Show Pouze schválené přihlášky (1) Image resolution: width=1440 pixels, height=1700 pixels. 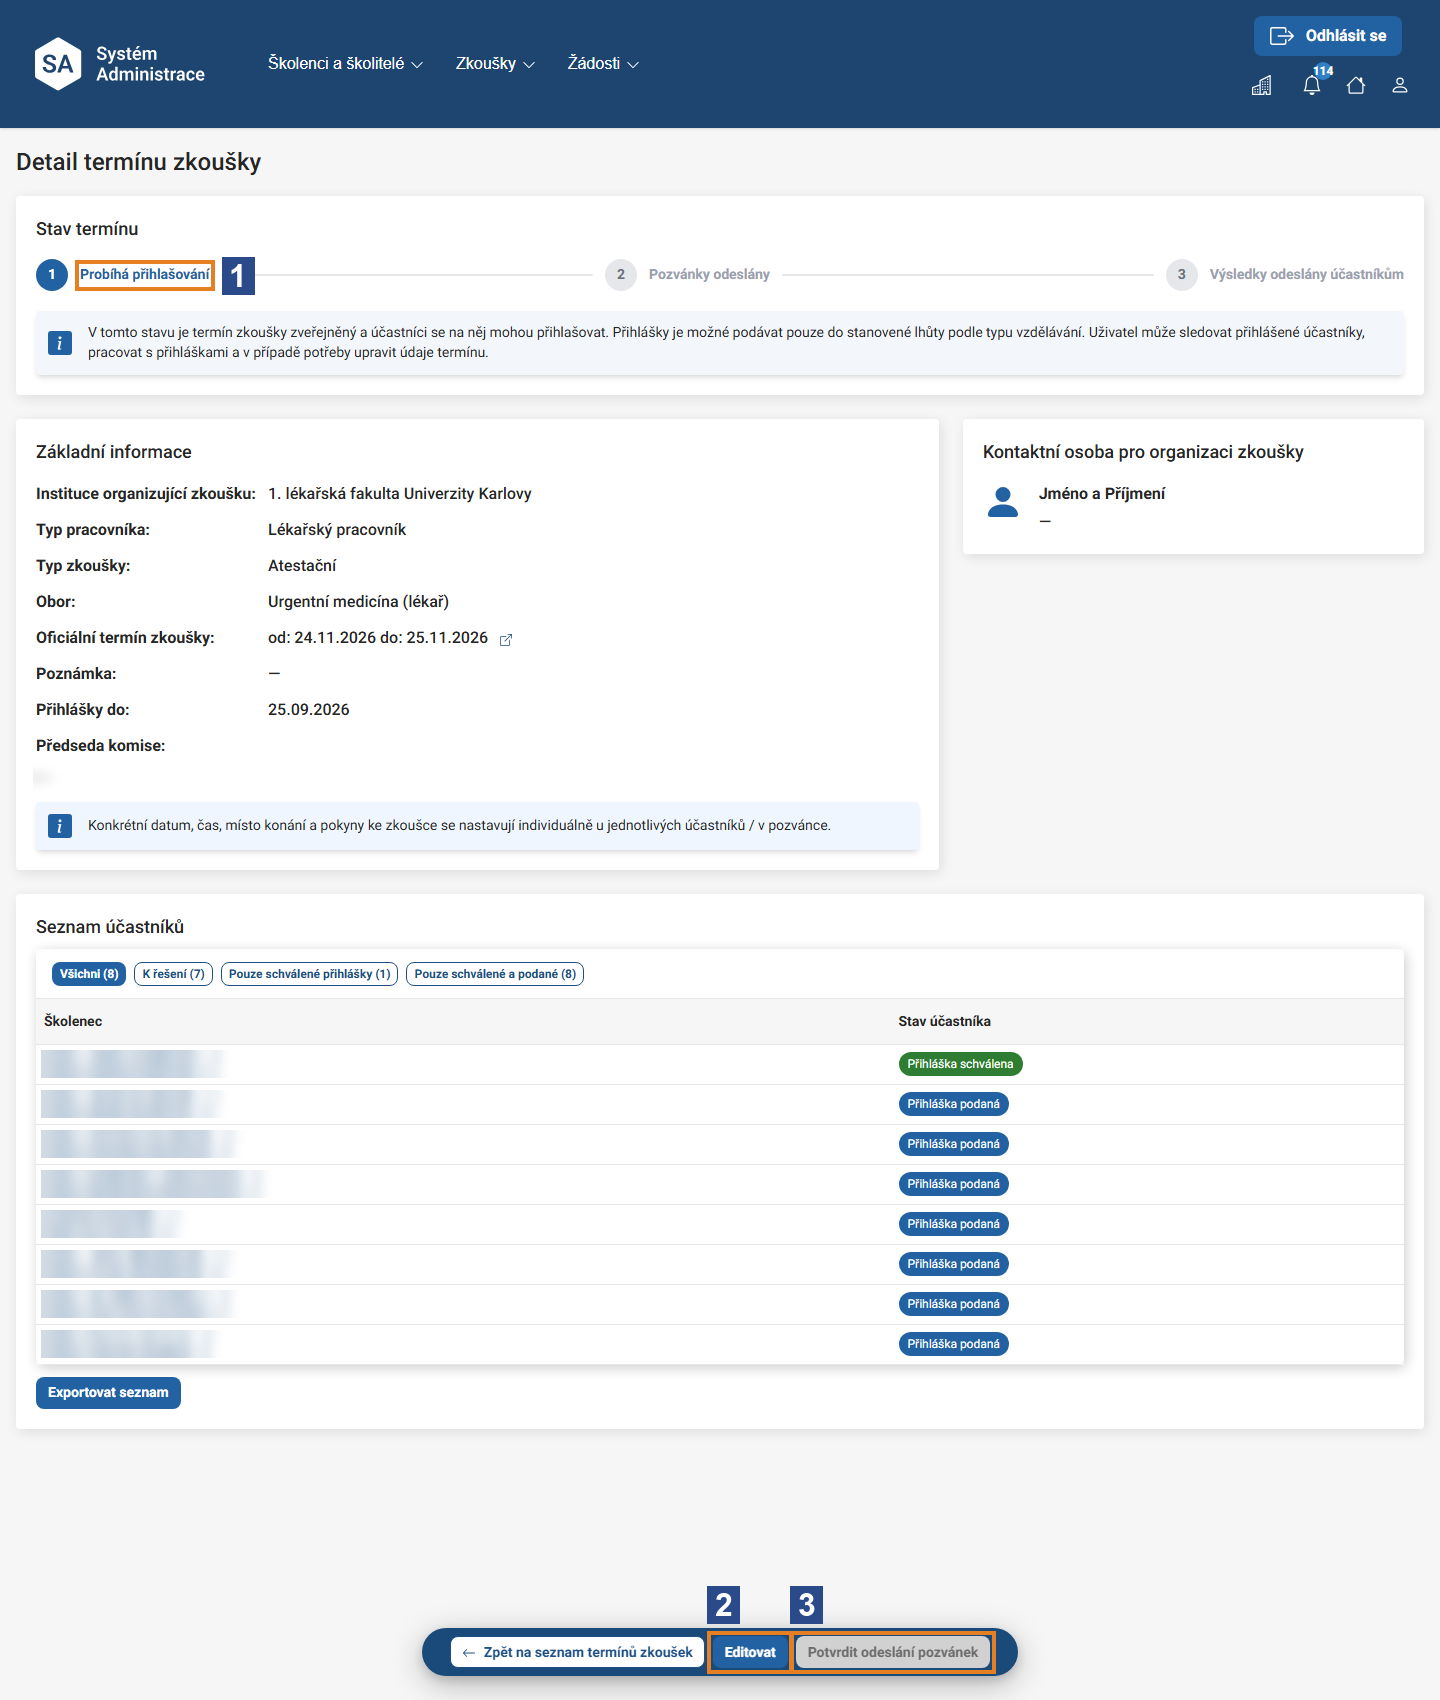point(309,974)
